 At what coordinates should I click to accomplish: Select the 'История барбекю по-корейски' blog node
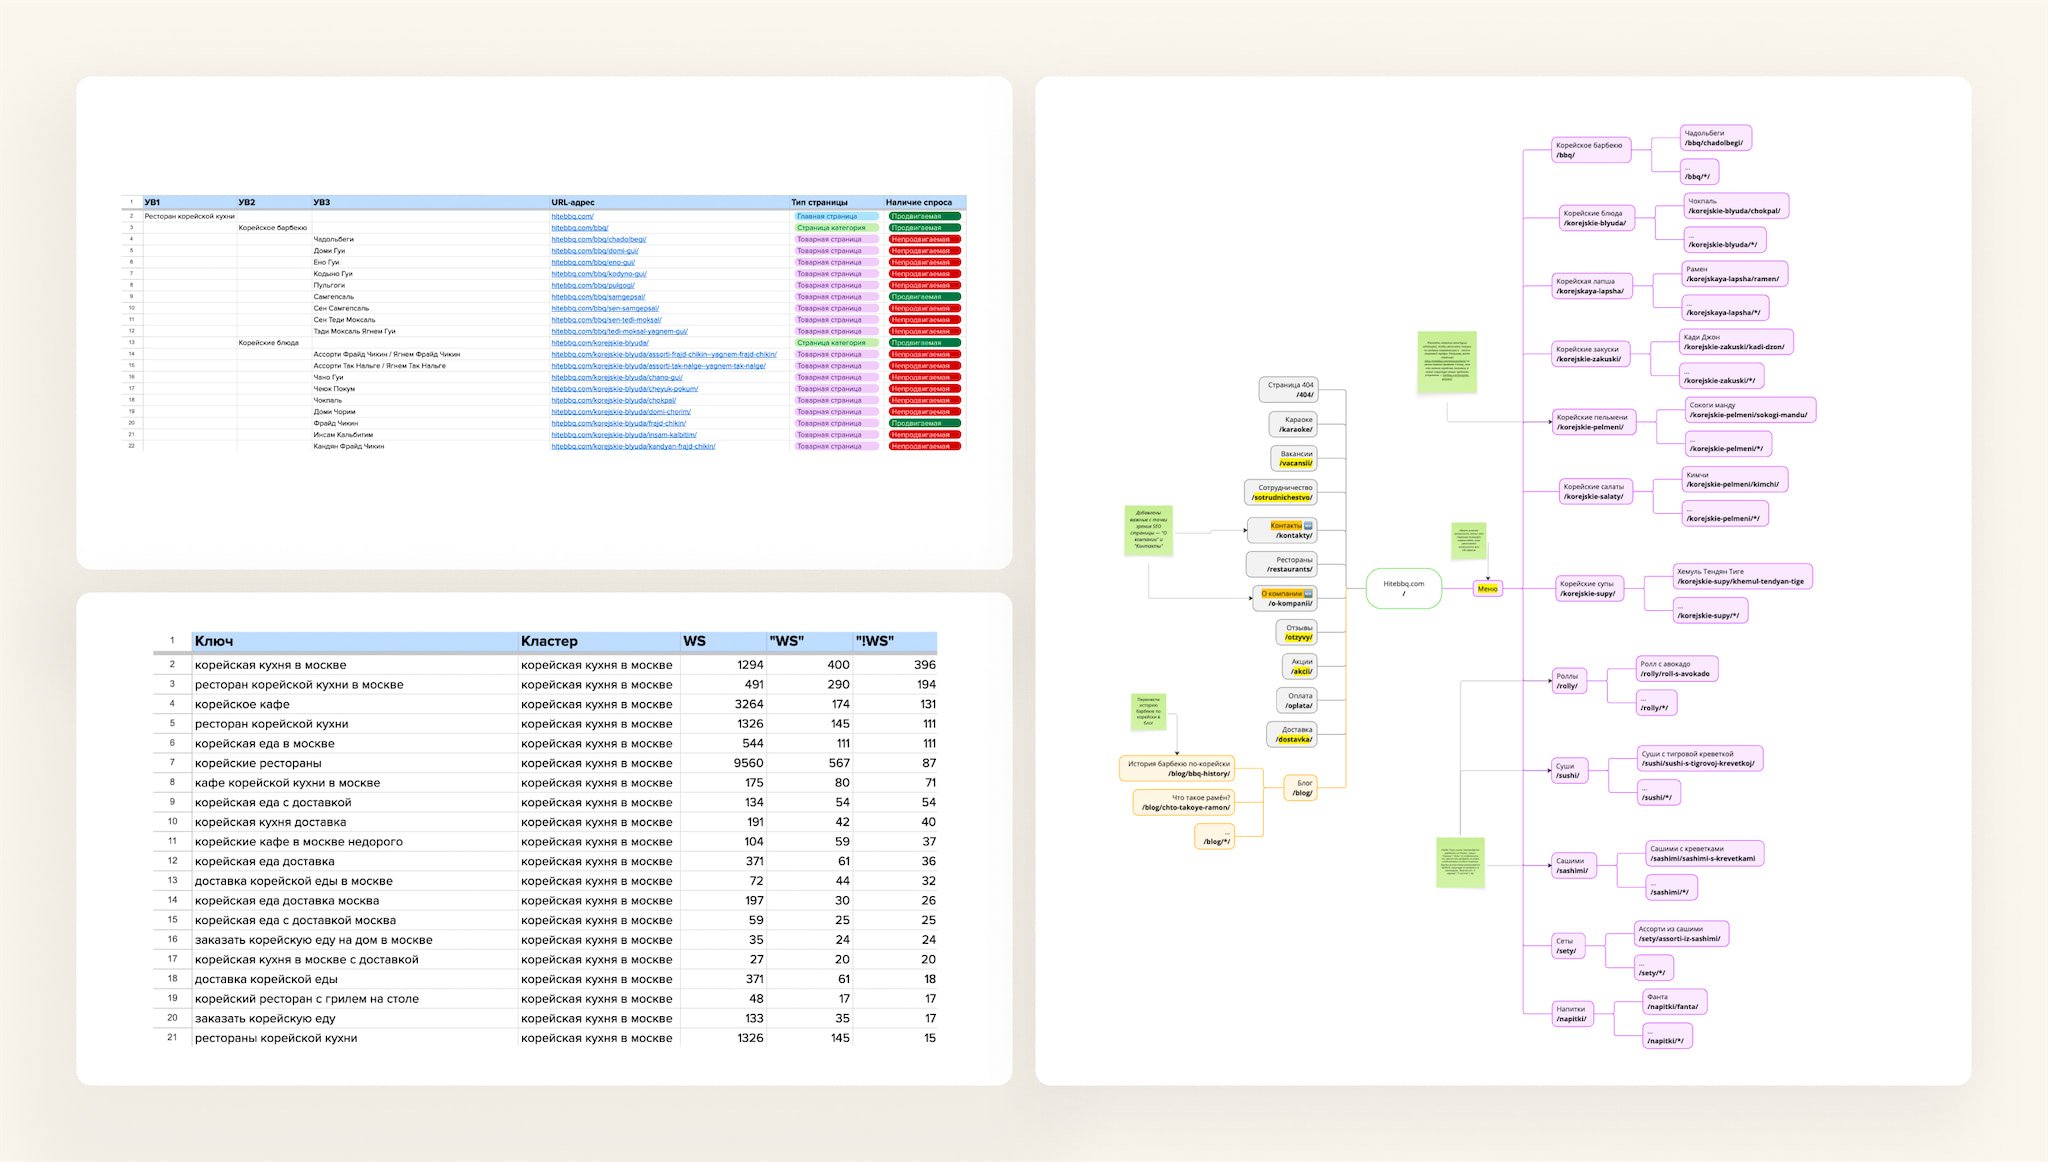click(x=1177, y=768)
